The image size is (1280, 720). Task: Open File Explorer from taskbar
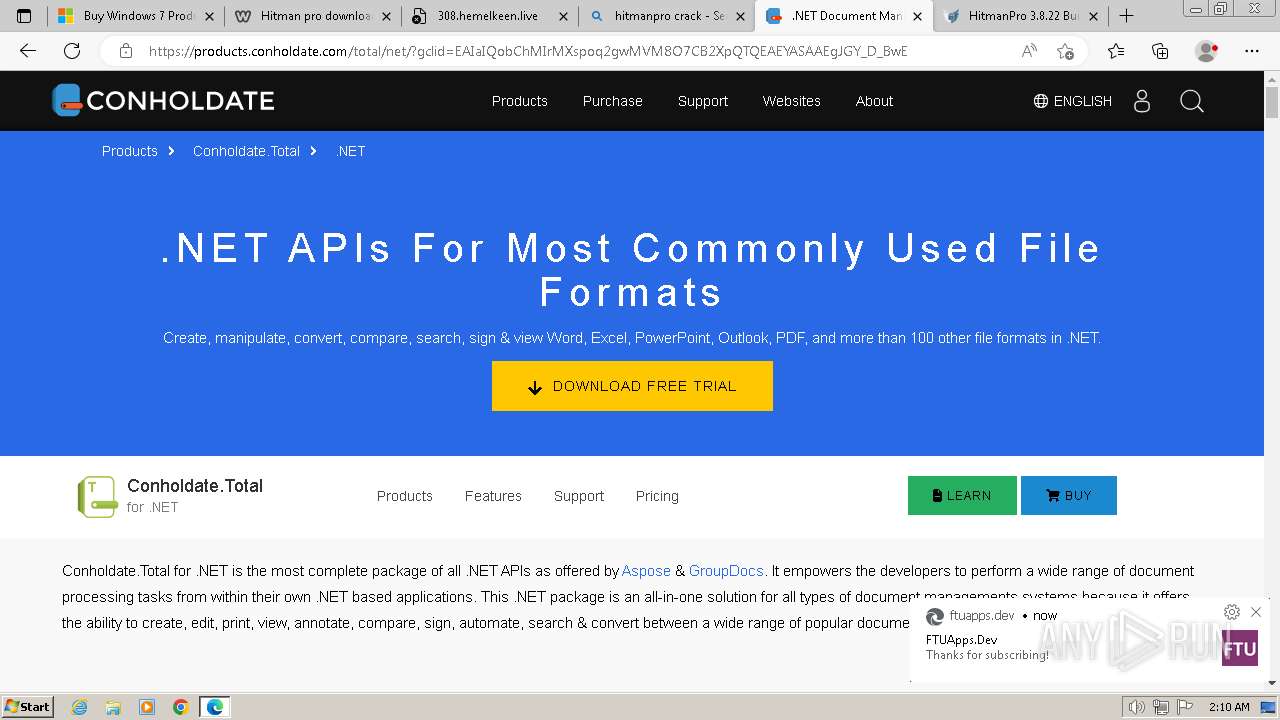click(113, 707)
